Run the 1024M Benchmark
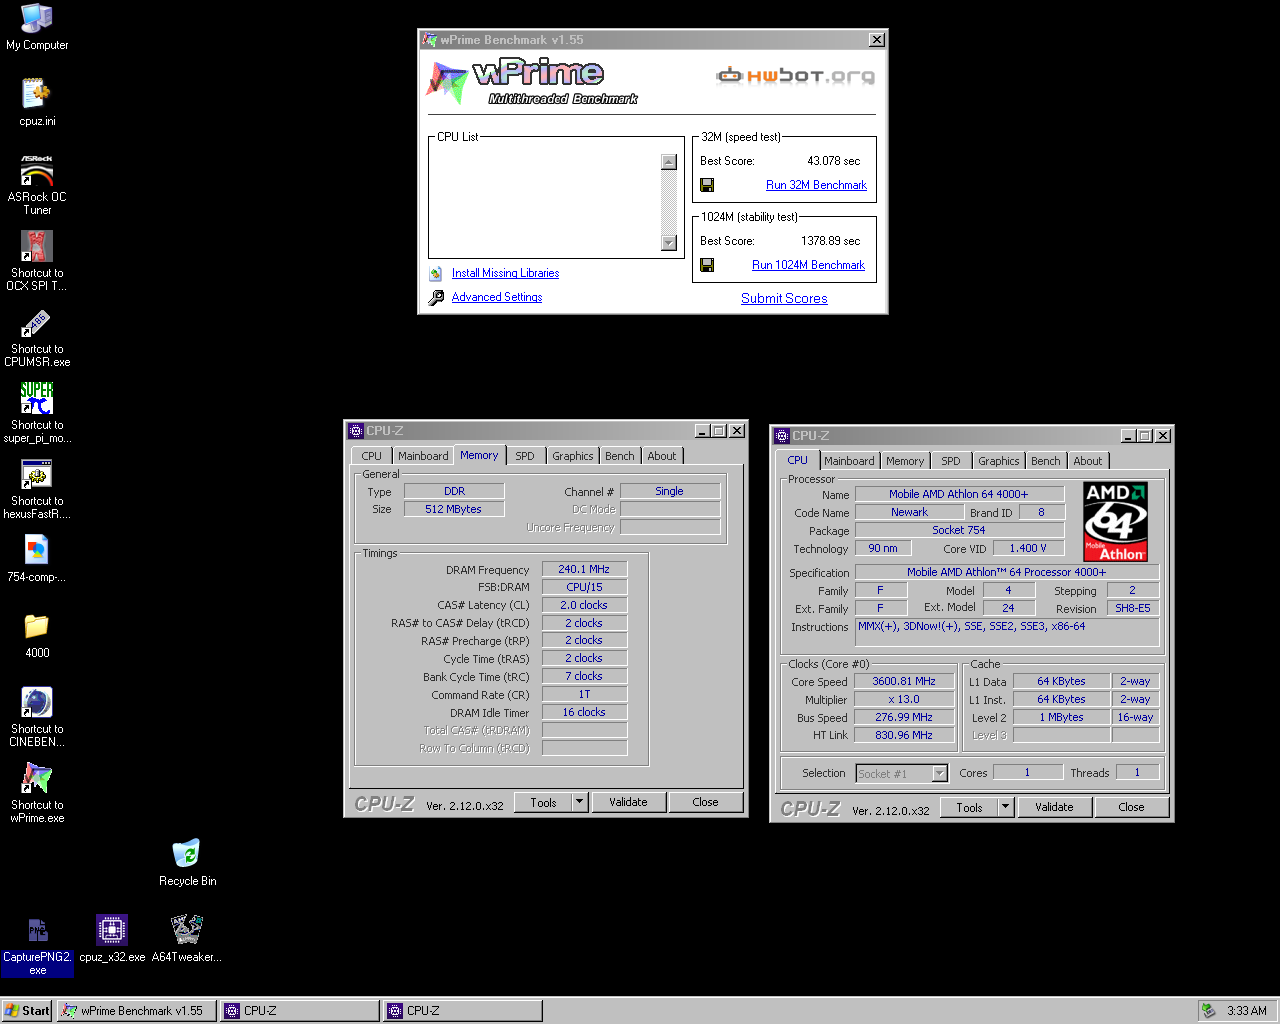This screenshot has width=1280, height=1024. click(x=808, y=265)
